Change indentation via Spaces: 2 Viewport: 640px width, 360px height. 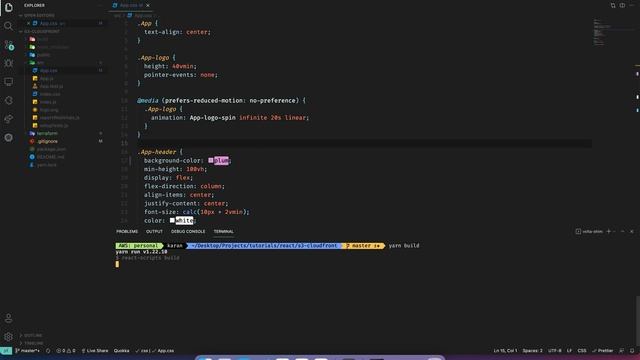tap(532, 351)
